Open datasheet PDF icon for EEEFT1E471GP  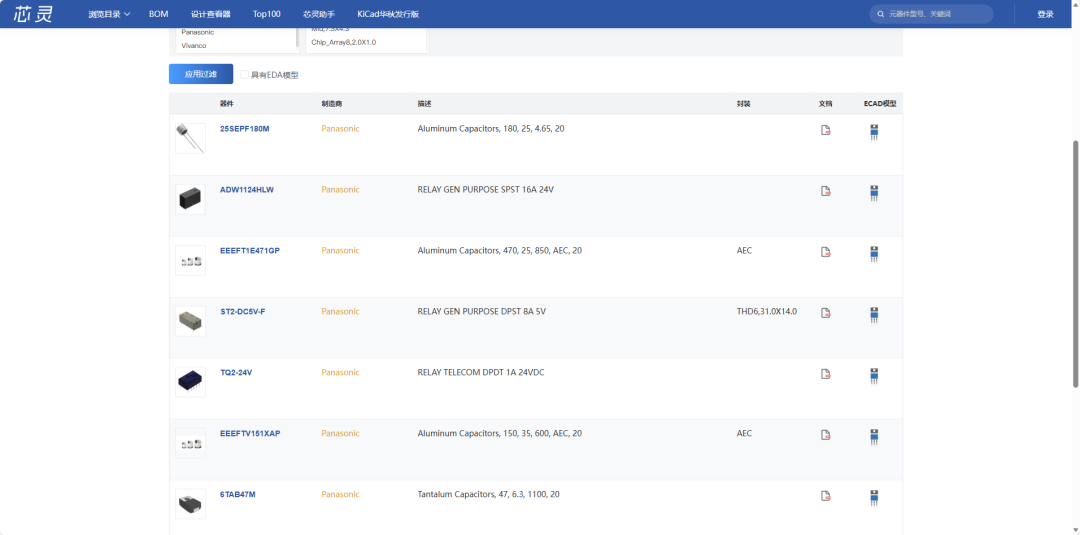pyautogui.click(x=825, y=252)
